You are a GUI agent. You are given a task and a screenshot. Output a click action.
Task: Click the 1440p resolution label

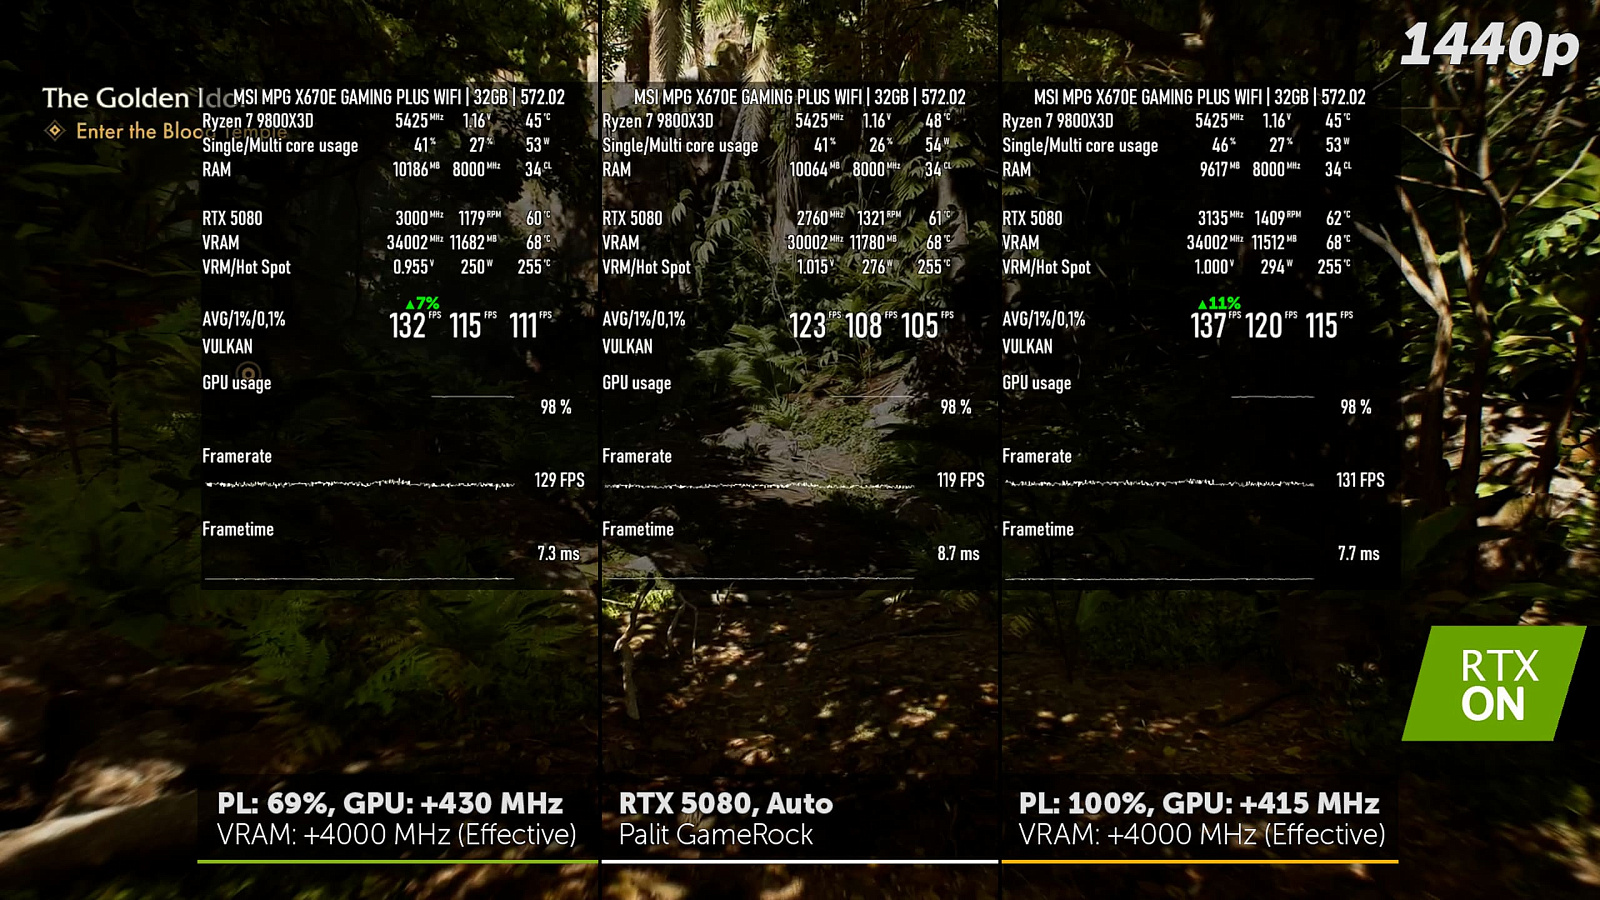[1489, 46]
